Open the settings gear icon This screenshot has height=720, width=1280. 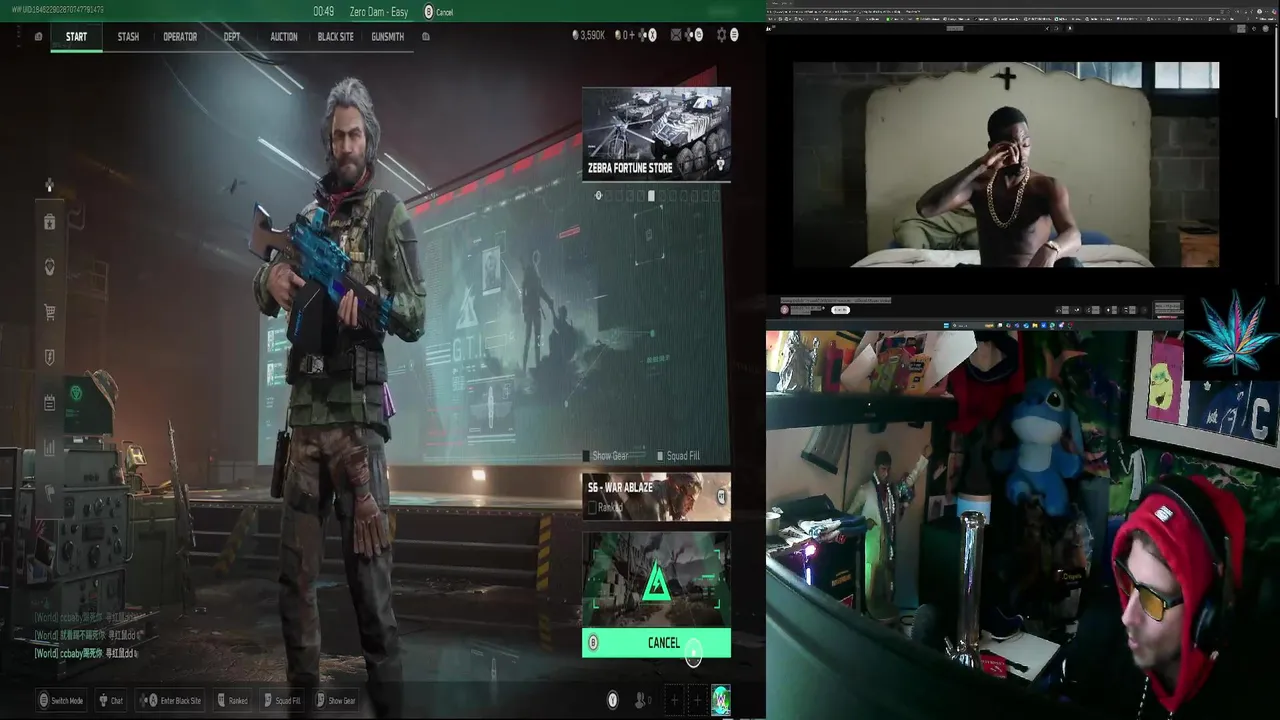click(721, 35)
